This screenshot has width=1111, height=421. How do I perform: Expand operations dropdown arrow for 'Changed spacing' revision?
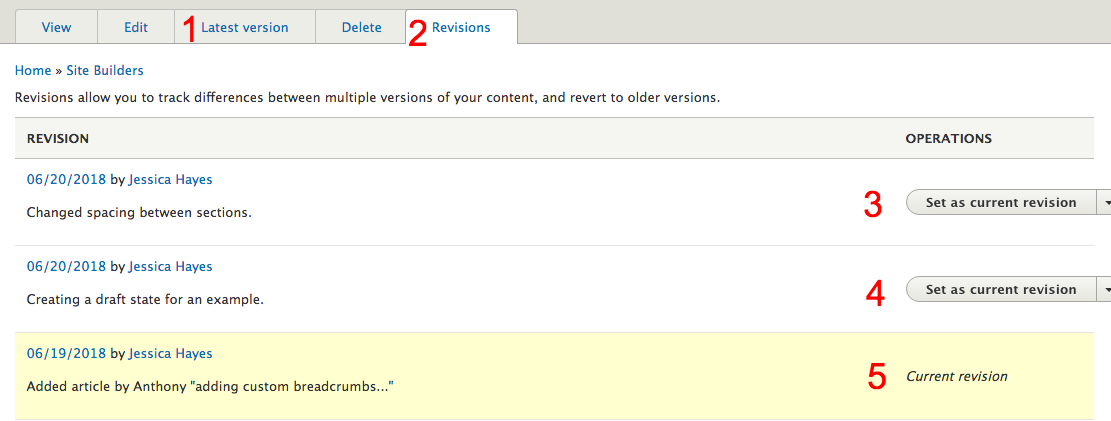coord(1105,202)
